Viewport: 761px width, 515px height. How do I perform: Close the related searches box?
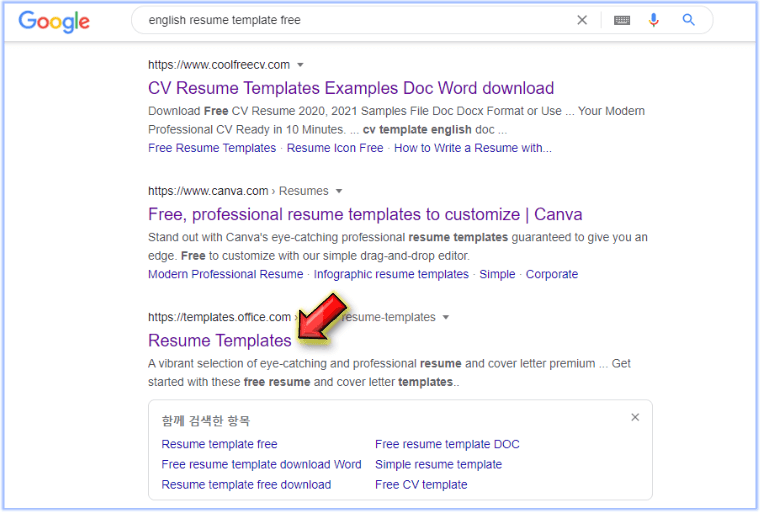[x=635, y=418]
